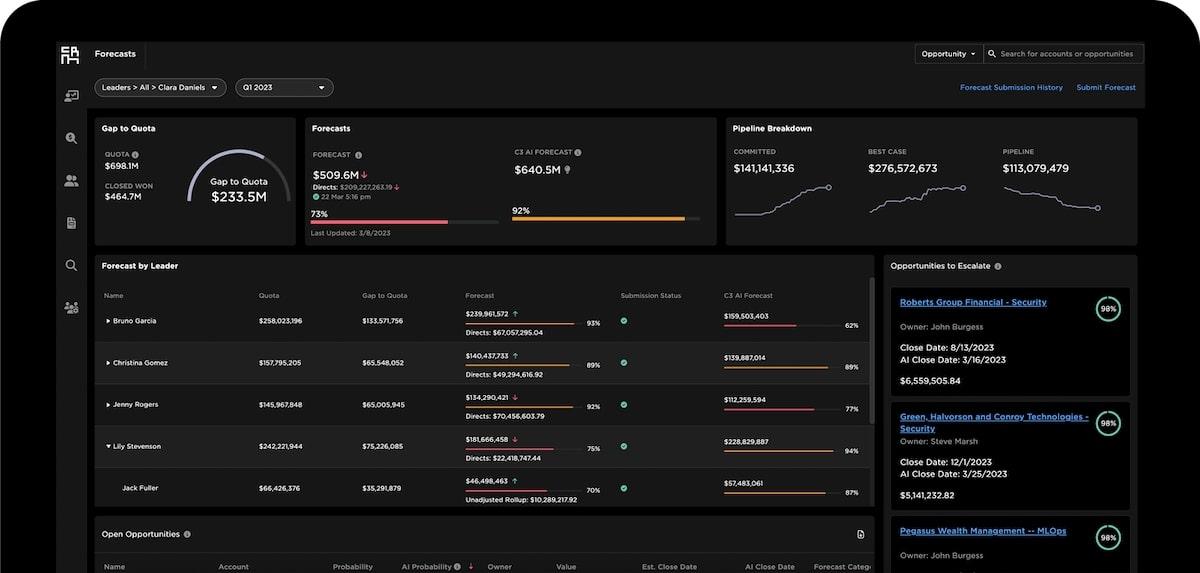Click the C3 AI logo icon
The width and height of the screenshot is (1200, 573).
(x=70, y=55)
